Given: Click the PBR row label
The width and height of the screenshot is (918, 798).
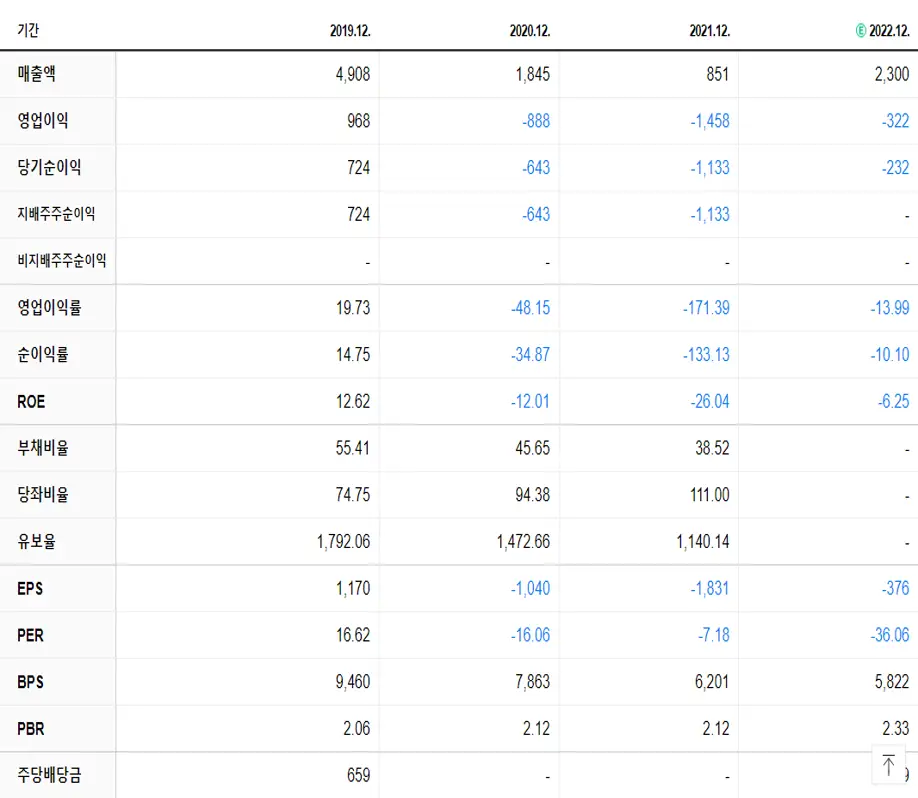Looking at the screenshot, I should coord(30,729).
